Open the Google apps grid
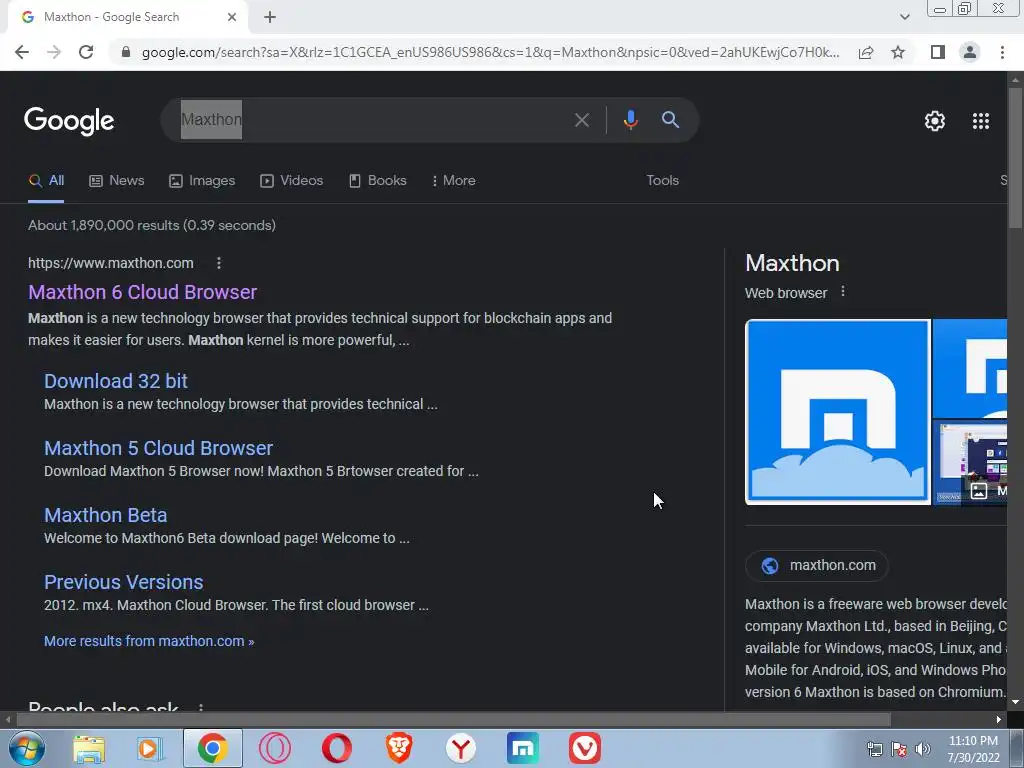Viewport: 1024px width, 768px height. [x=981, y=121]
